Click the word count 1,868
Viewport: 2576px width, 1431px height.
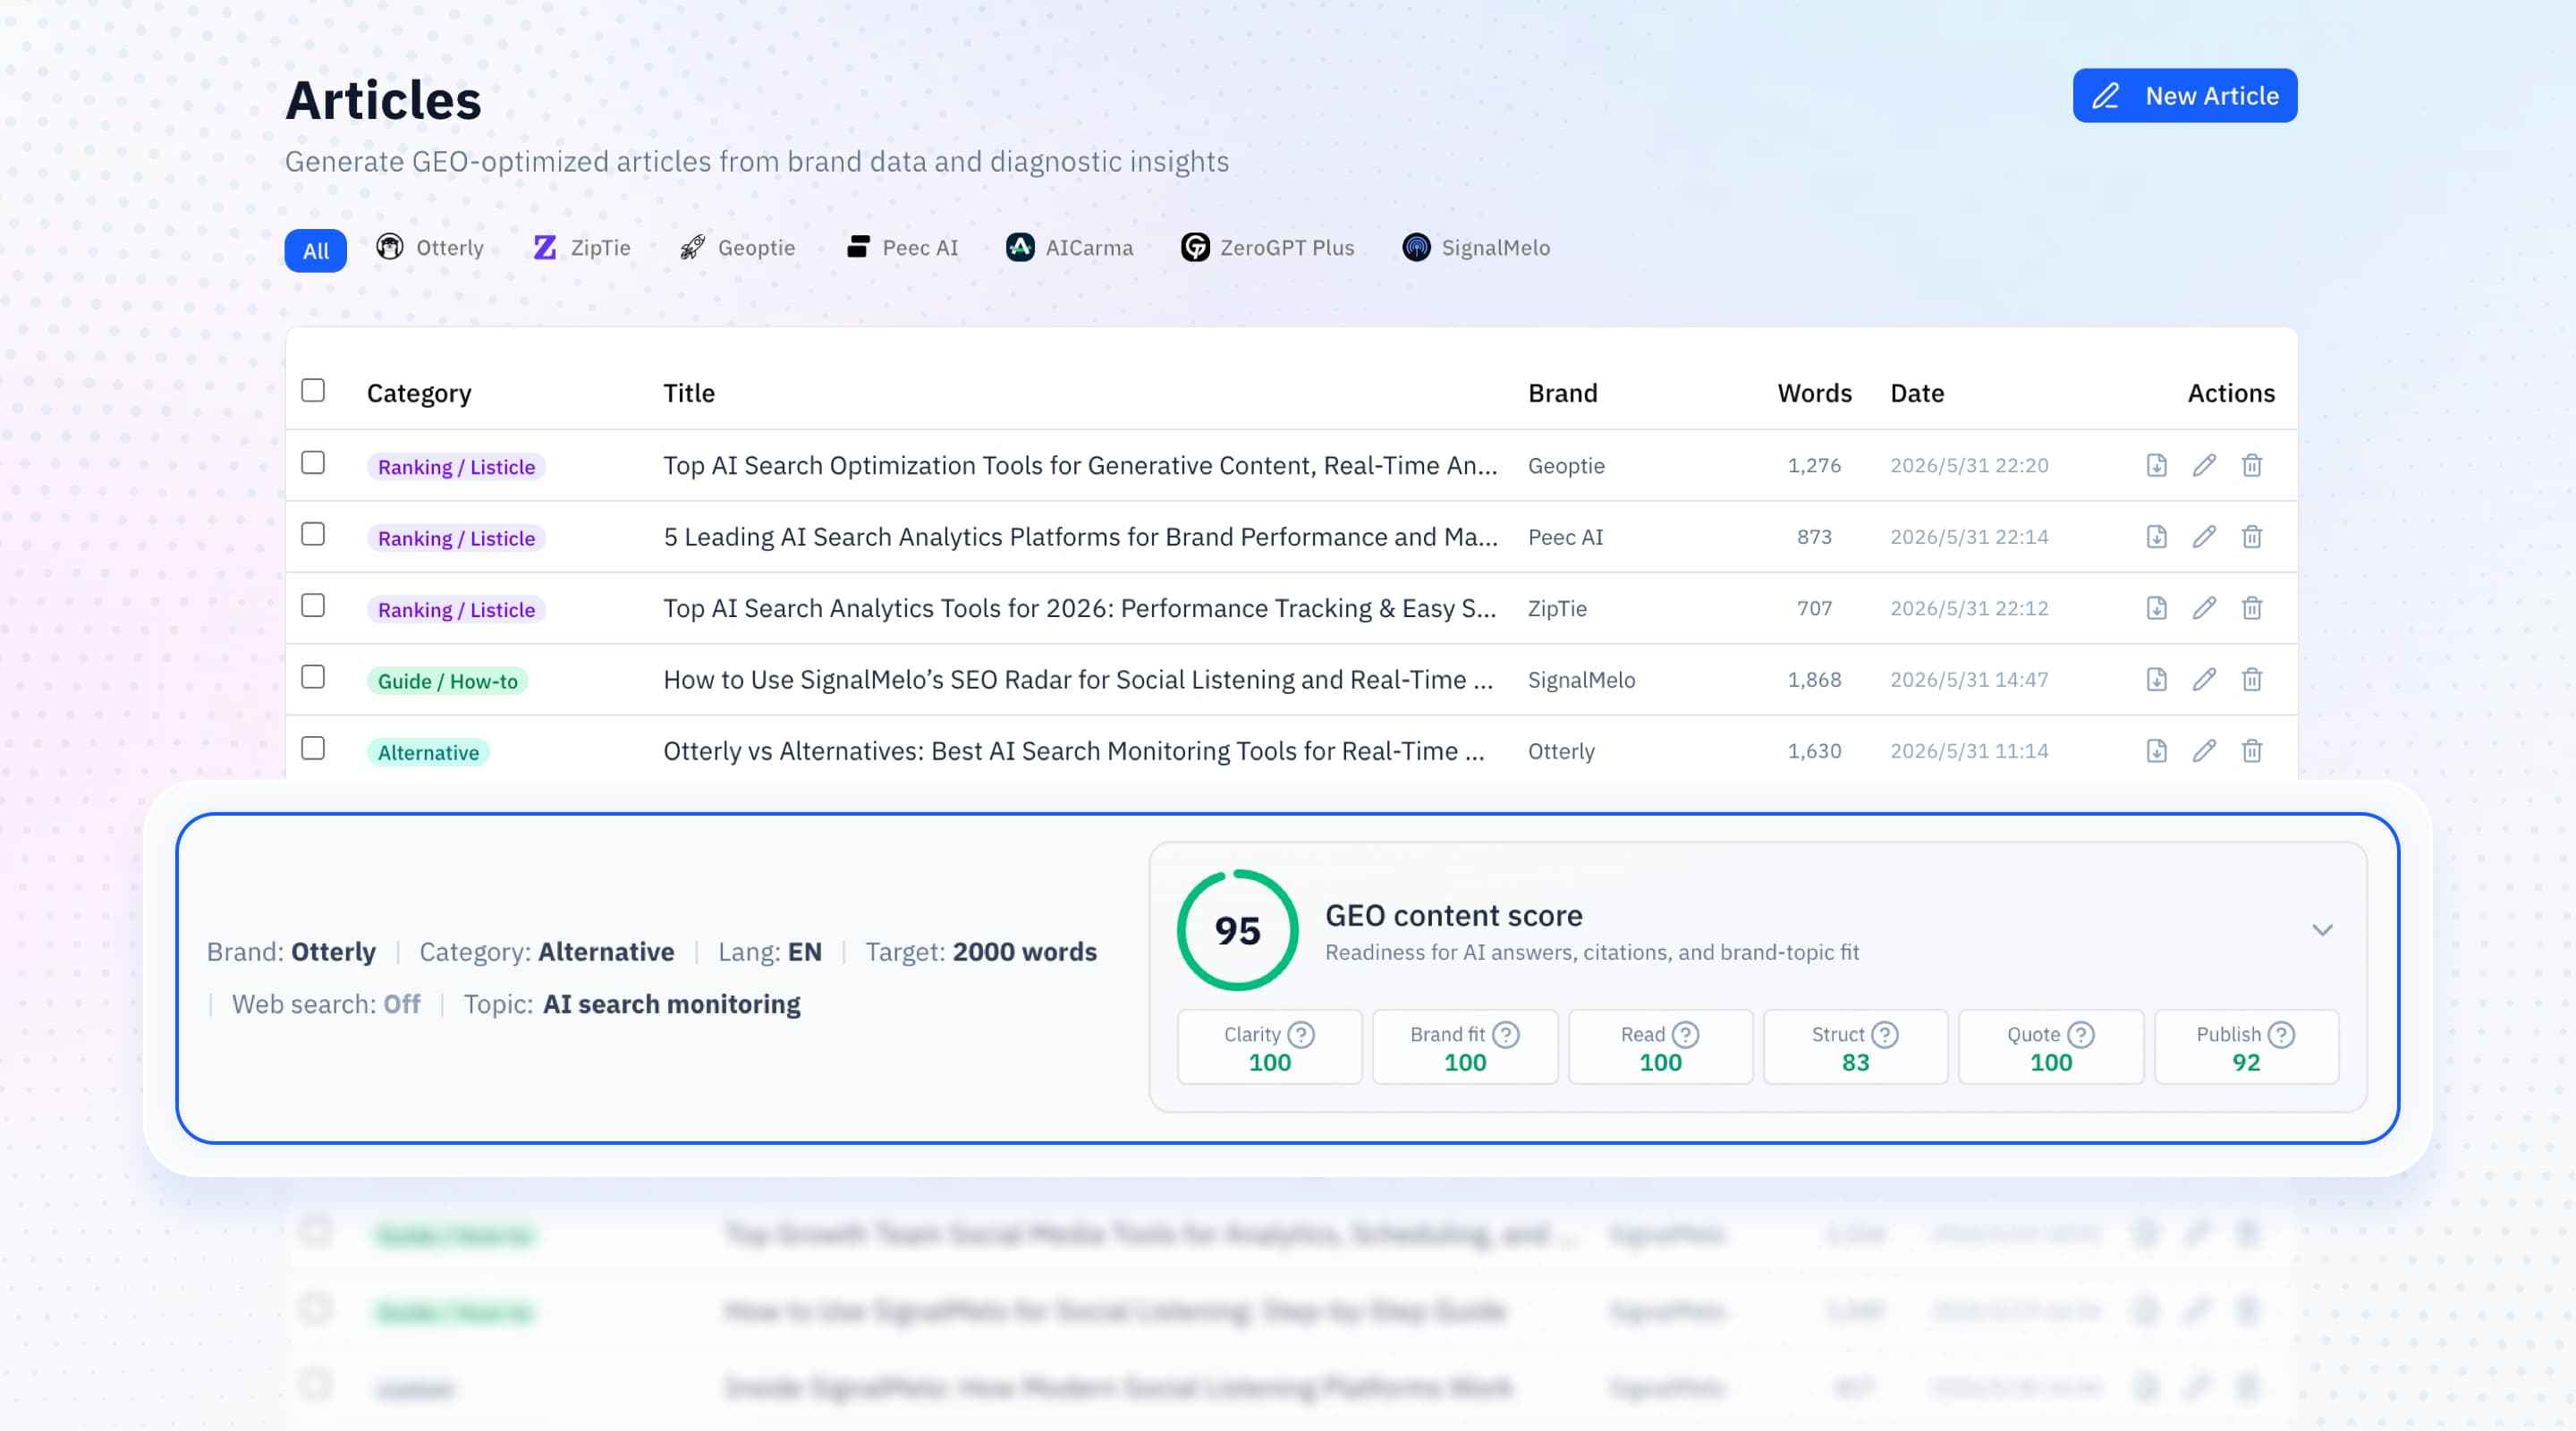pos(1814,680)
